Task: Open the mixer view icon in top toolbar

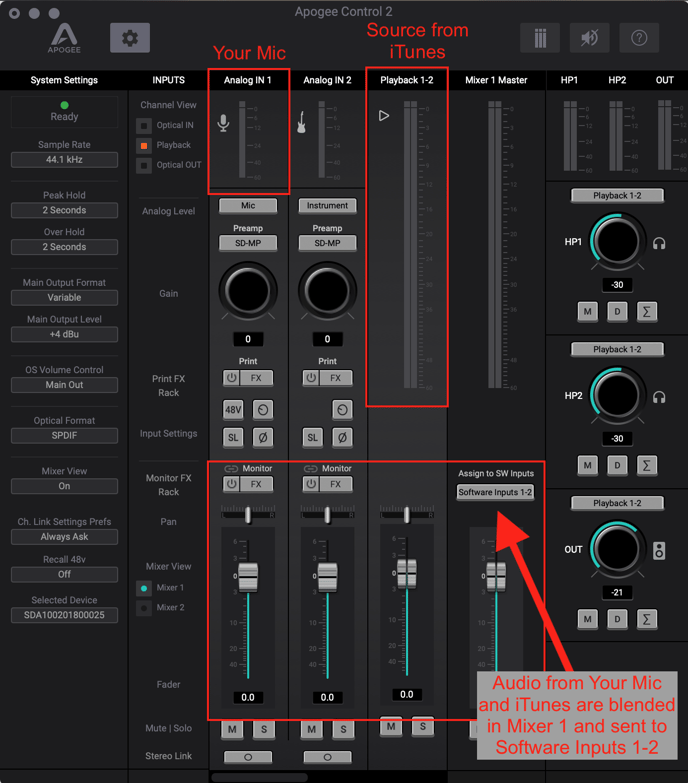Action: point(540,38)
